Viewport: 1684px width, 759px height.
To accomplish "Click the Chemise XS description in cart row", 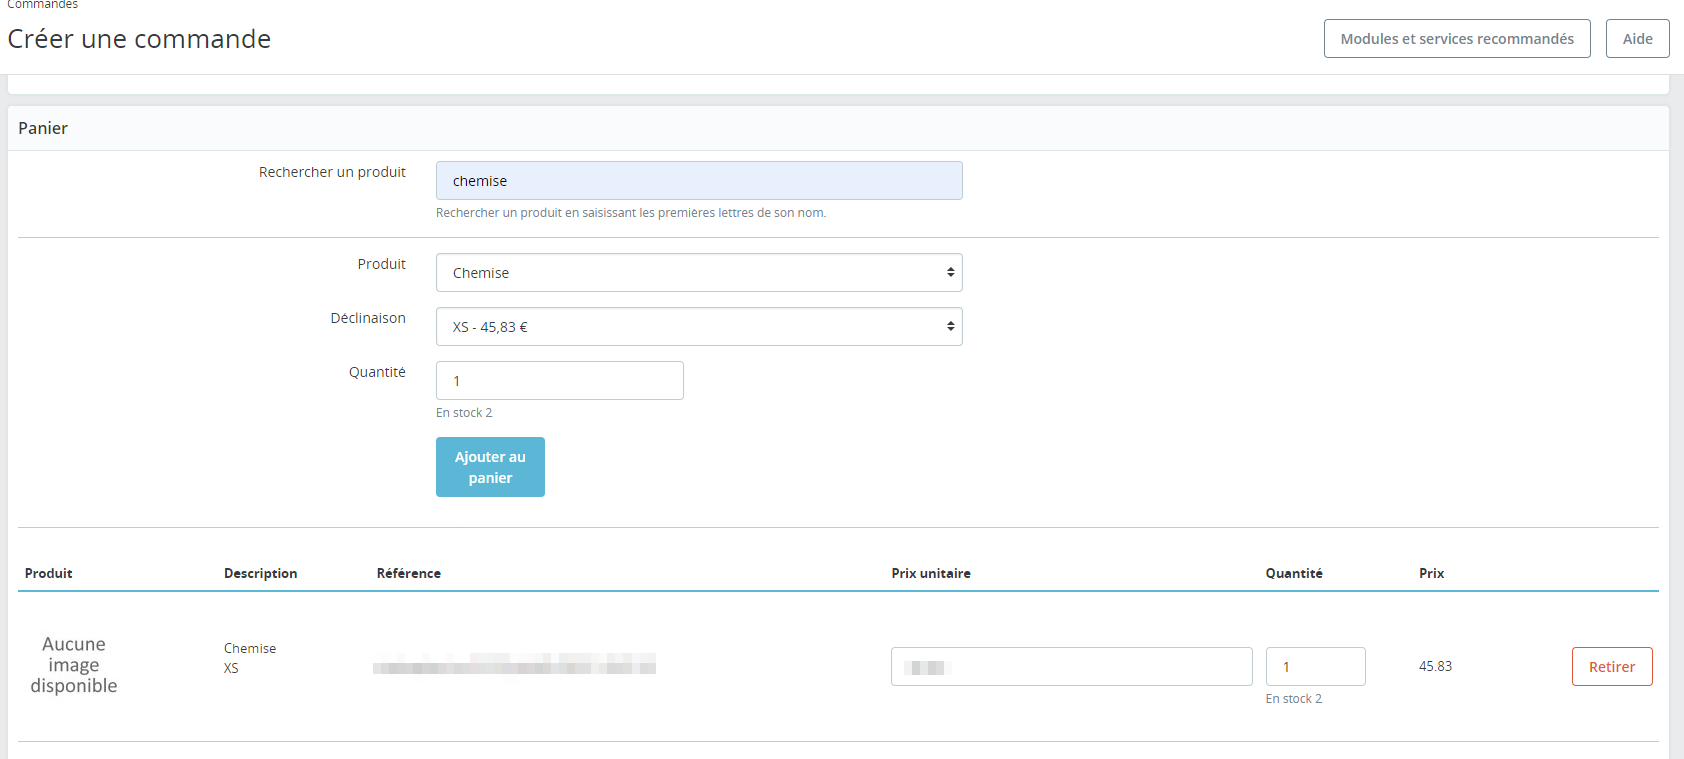I will click(x=250, y=658).
